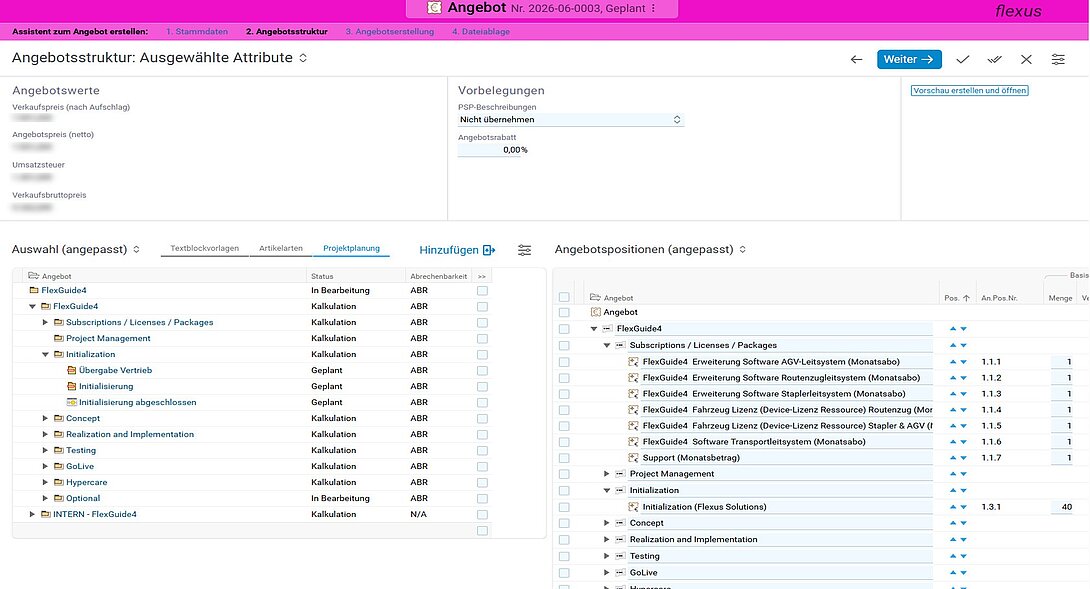Viewport: 1090px width, 589px height.
Task: Click the Angebot document icon in positions tree
Action: click(595, 312)
